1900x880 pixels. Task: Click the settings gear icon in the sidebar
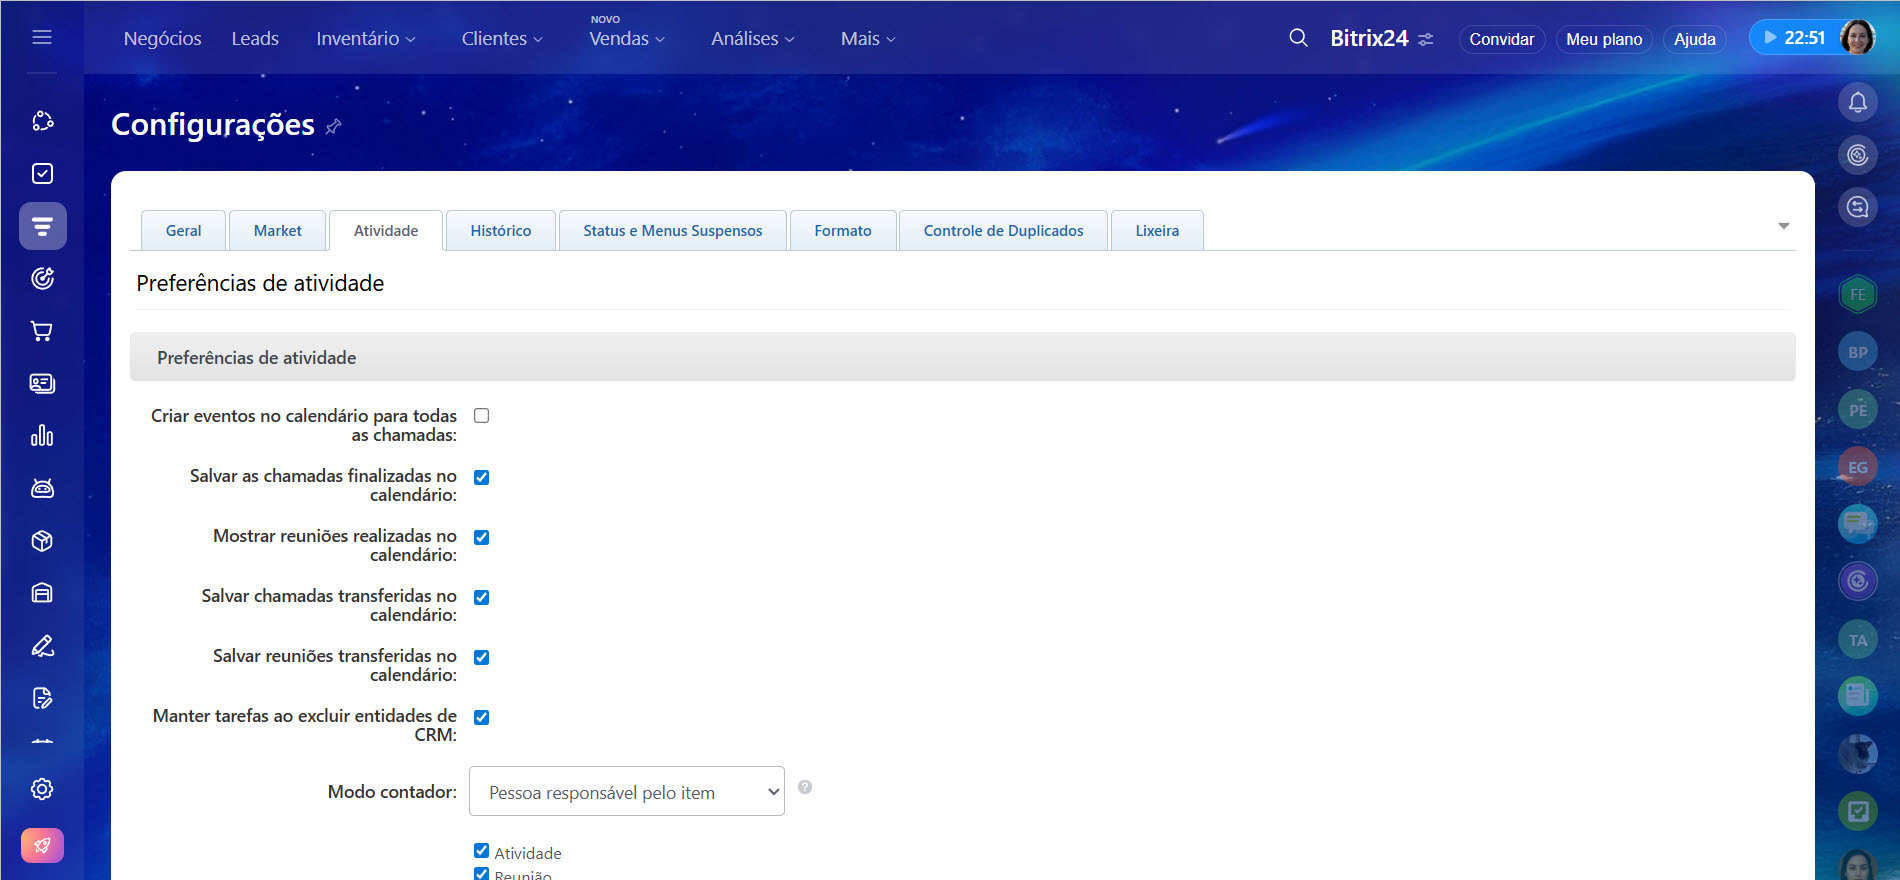(42, 789)
